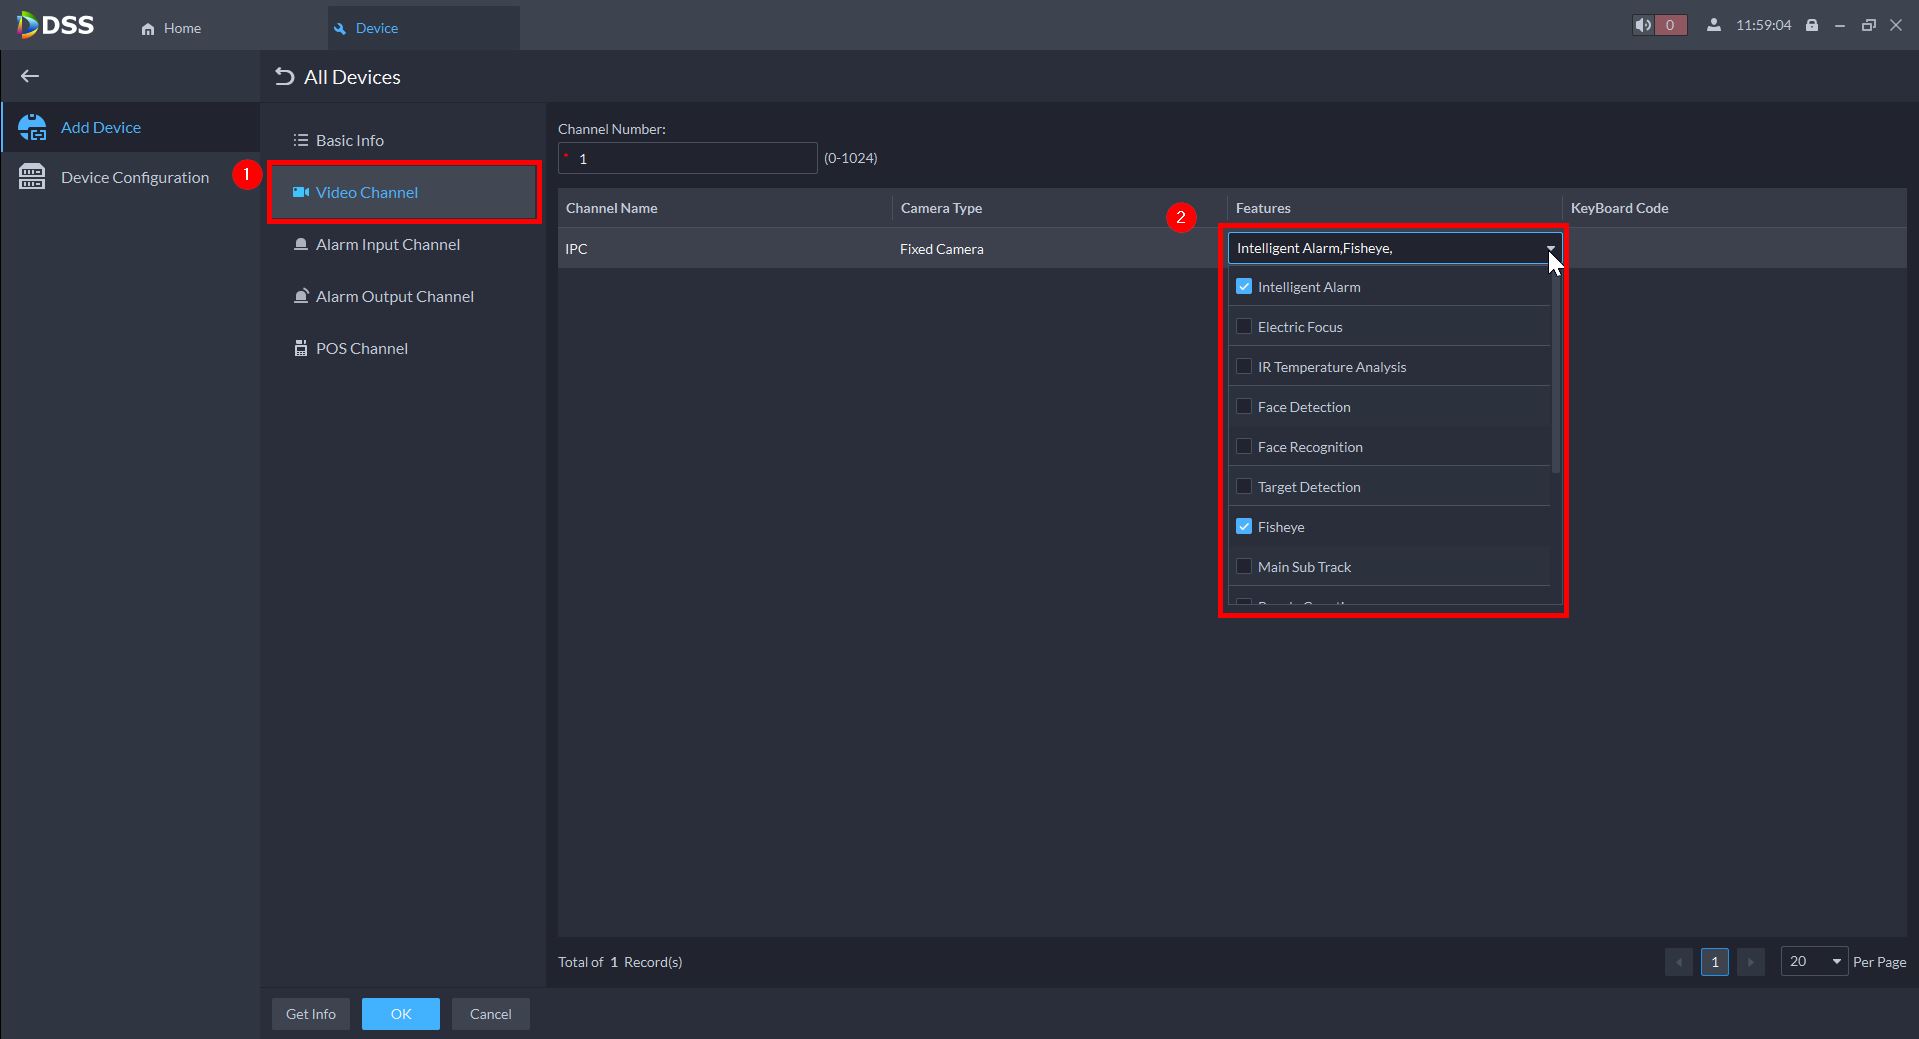Screen dimensions: 1919x1039
Task: Click the Basic Info list icon
Action: tap(300, 140)
